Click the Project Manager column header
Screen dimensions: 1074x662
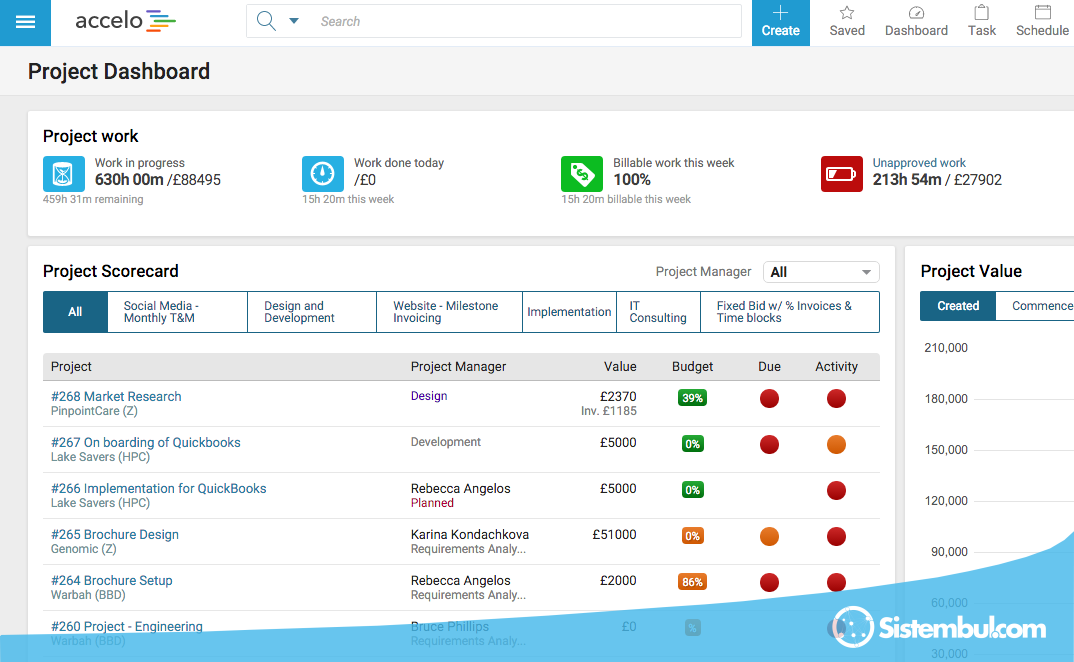point(458,367)
